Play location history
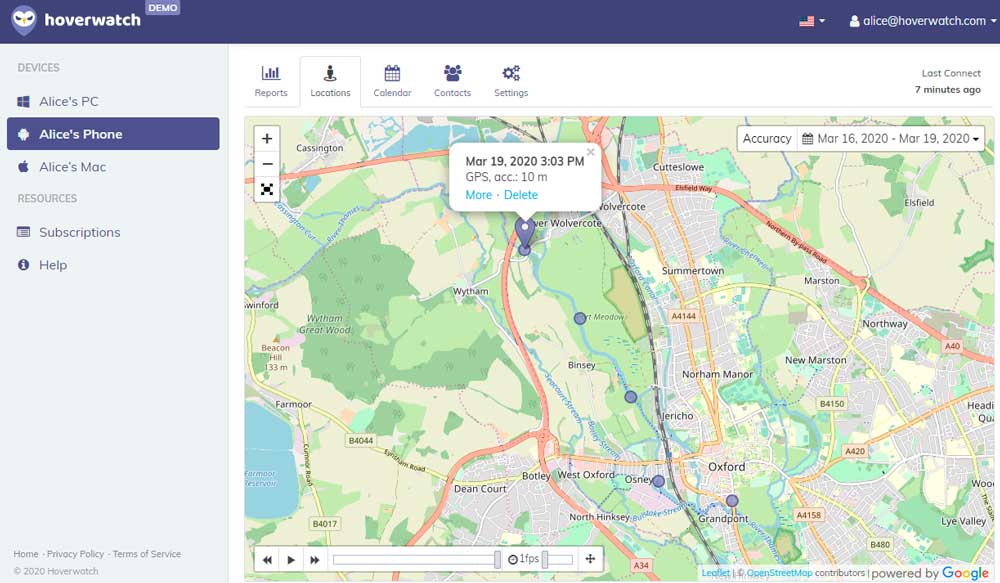The width and height of the screenshot is (1000, 583). pos(291,560)
